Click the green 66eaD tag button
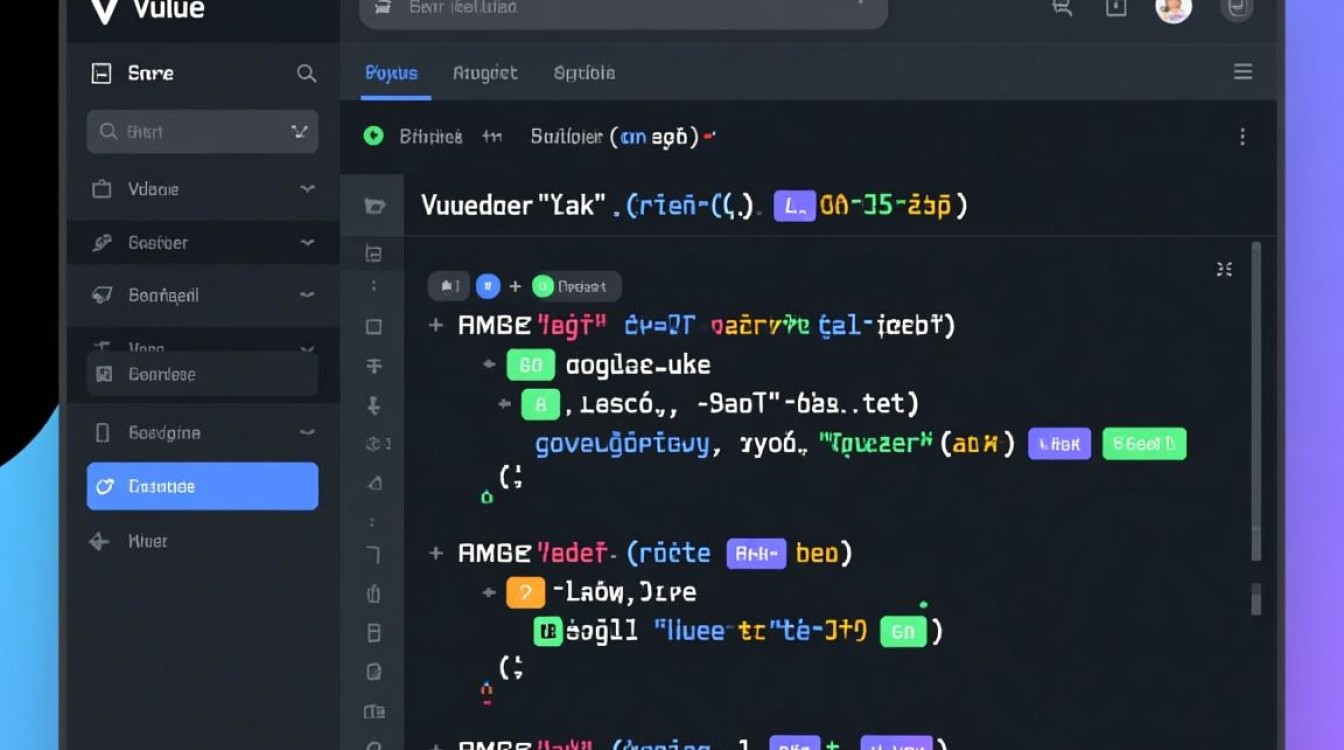The width and height of the screenshot is (1344, 750). 1144,444
